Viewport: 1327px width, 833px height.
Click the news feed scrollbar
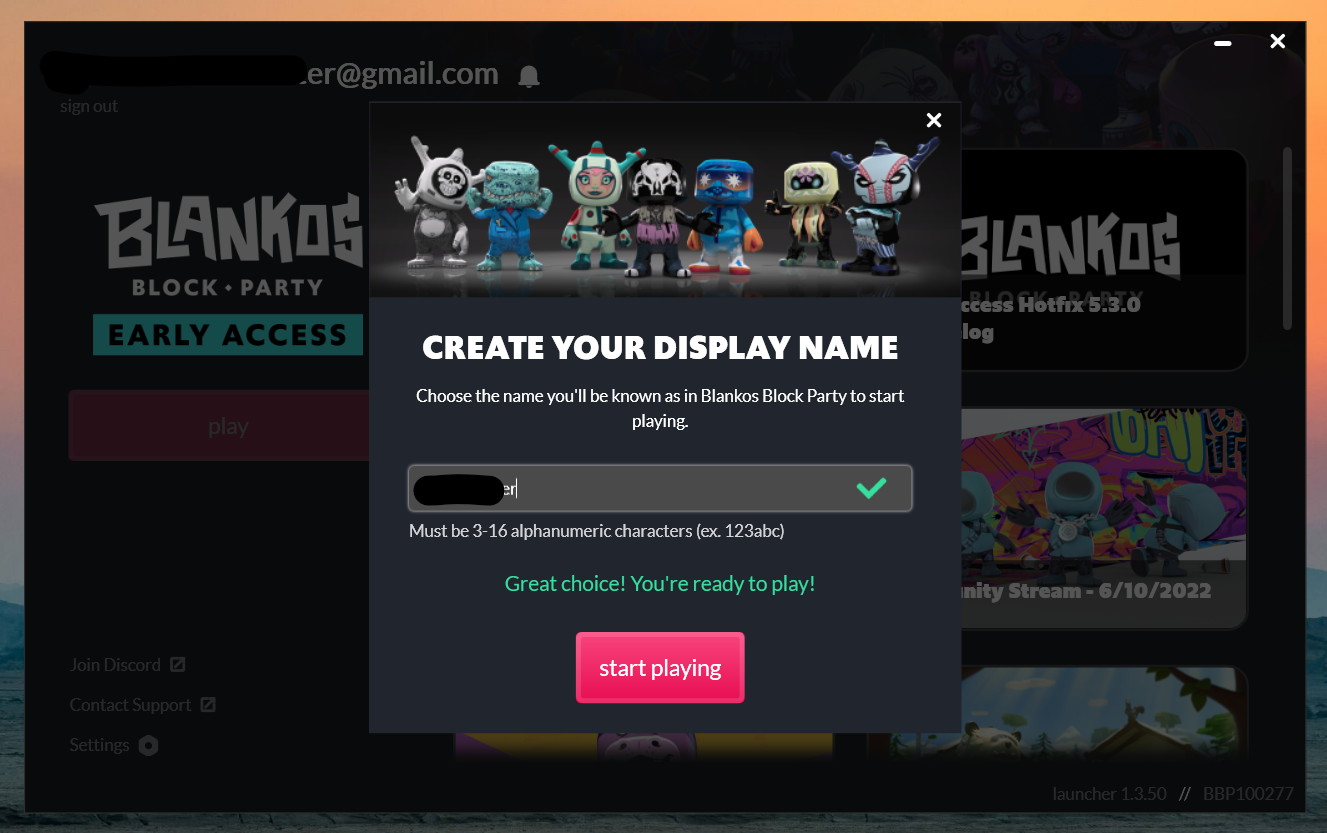click(x=1288, y=238)
